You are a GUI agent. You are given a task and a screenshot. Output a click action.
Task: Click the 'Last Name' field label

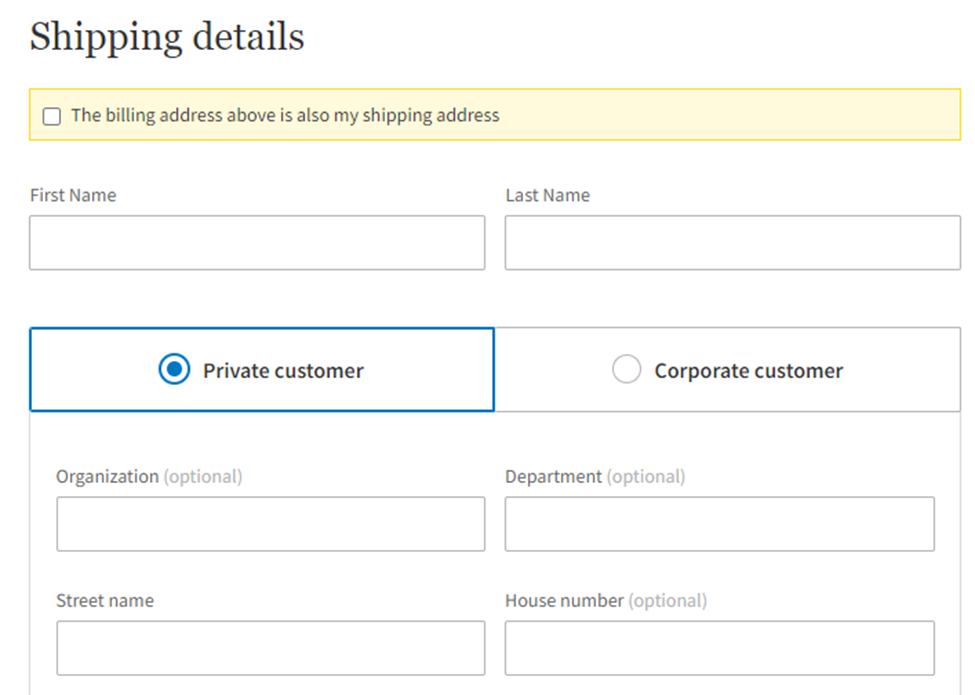click(547, 196)
